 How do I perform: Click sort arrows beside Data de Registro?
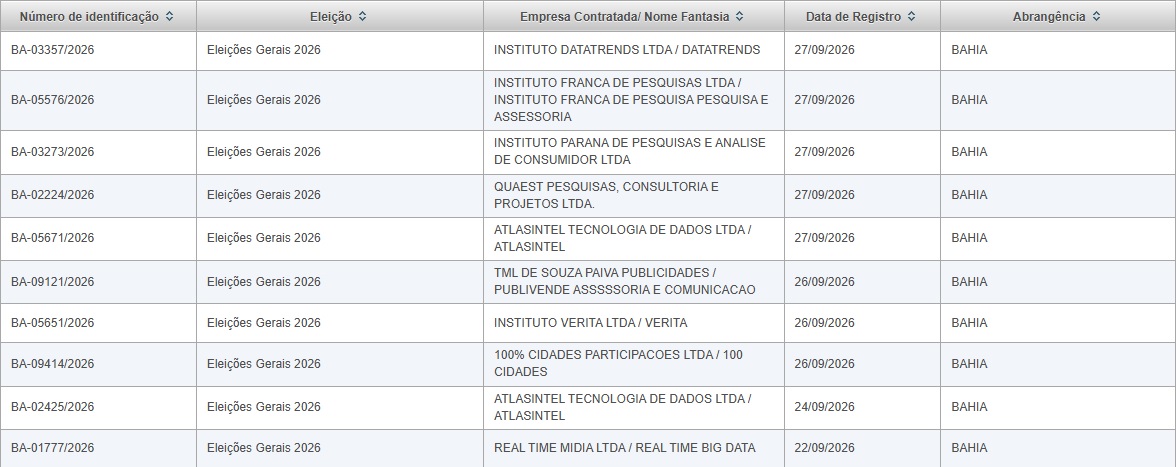pos(911,16)
